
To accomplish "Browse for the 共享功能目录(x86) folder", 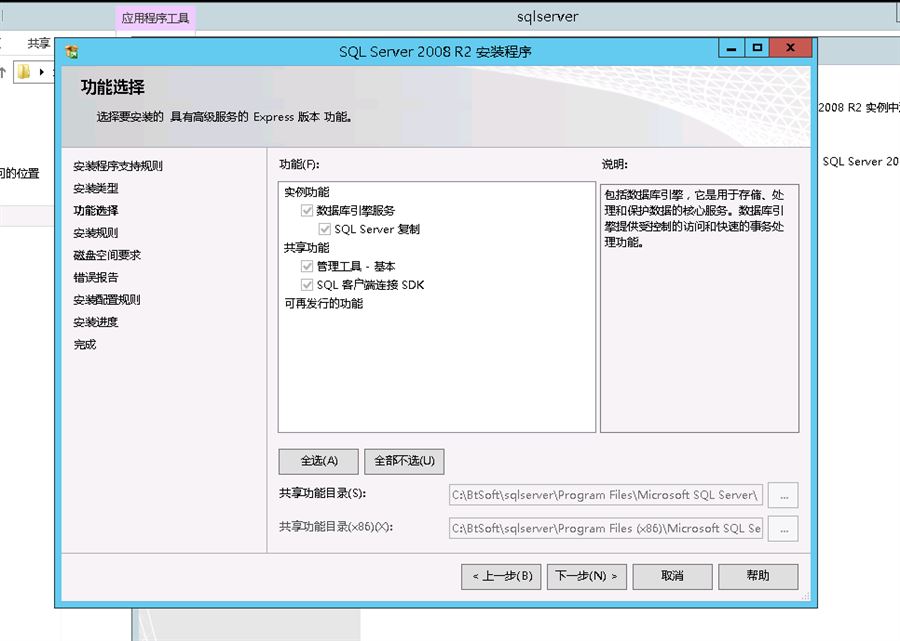I will 783,527.
